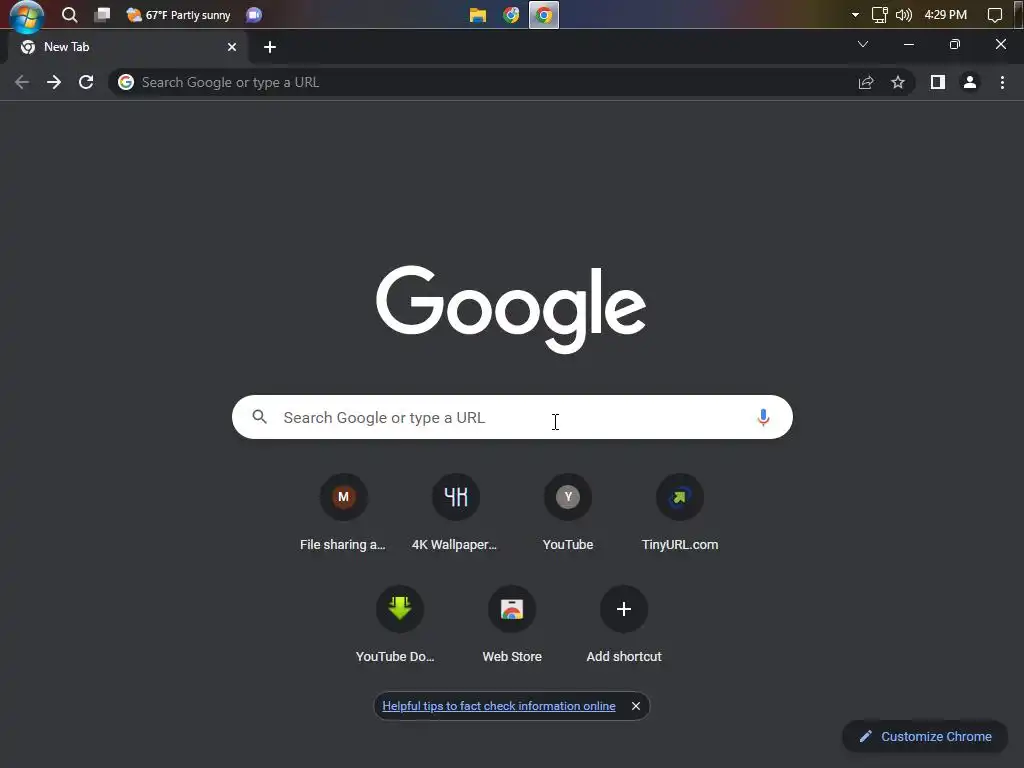Open 4K Wallpaper shortcut
The height and width of the screenshot is (768, 1024).
455,513
